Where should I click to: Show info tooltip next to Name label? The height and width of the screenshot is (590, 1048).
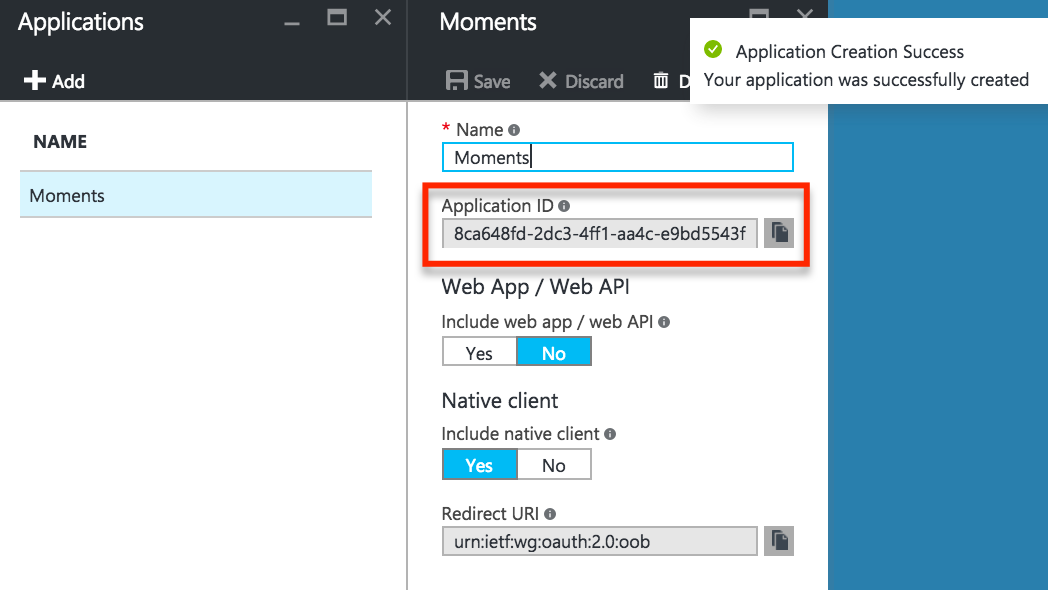tap(513, 130)
